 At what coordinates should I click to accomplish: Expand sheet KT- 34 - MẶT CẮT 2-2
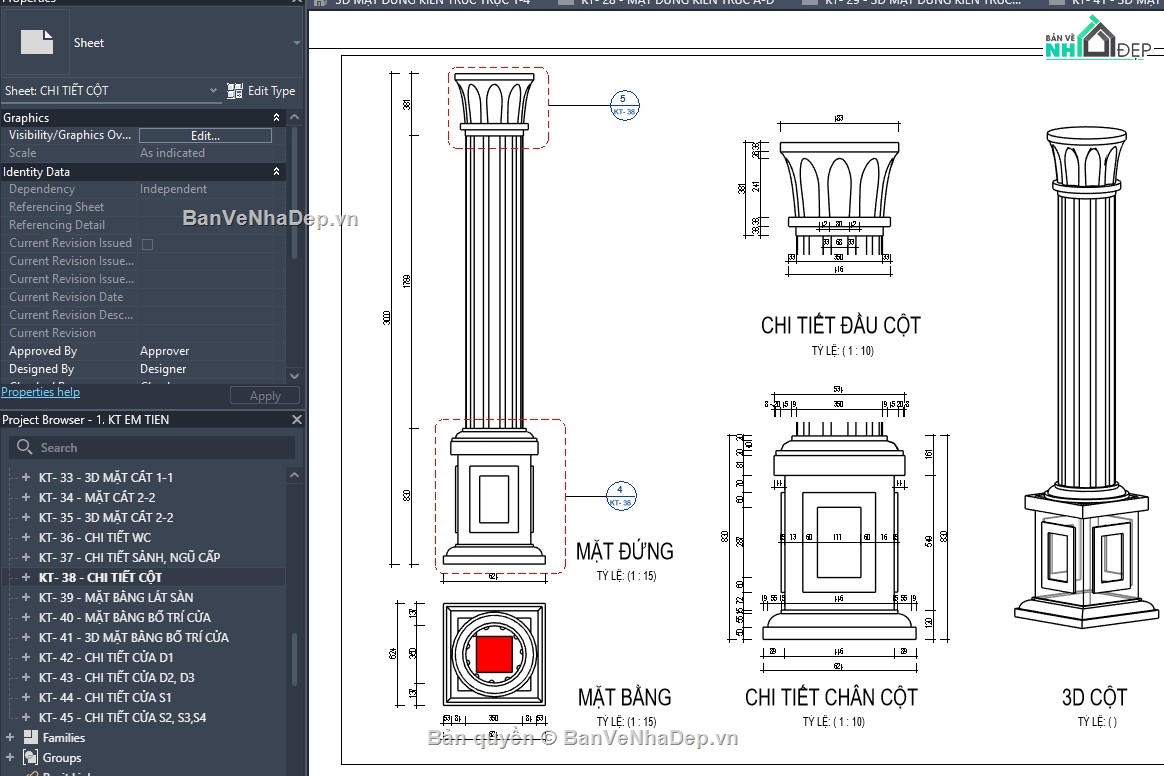click(26, 497)
